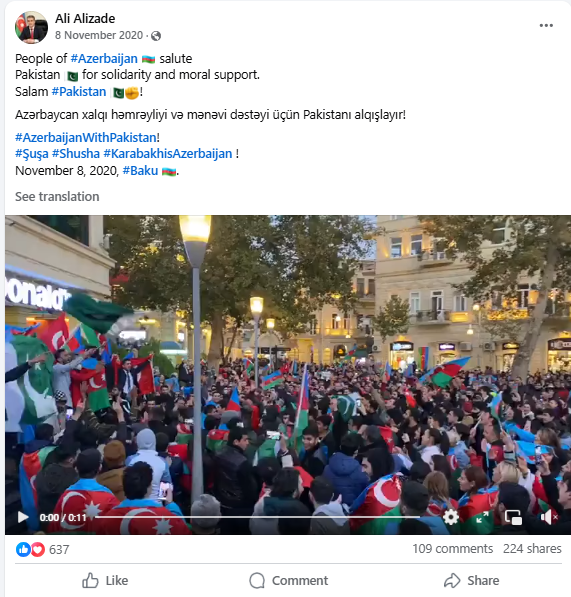Screen dimensions: 571x597
Task: Unmute the video sound
Action: pos(549,517)
